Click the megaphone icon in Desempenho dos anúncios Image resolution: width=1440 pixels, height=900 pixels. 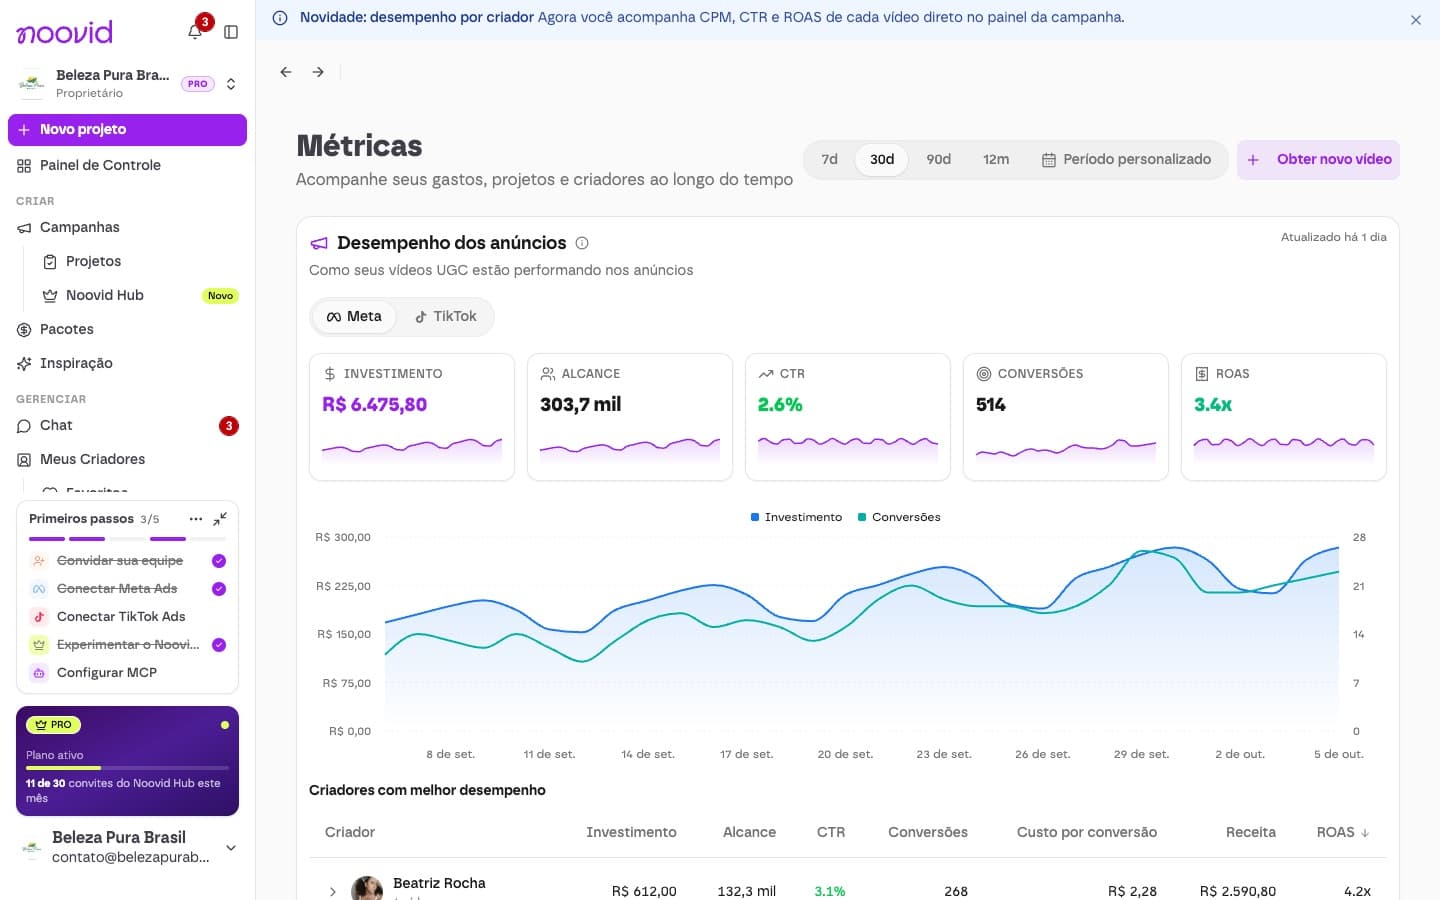pyautogui.click(x=319, y=243)
